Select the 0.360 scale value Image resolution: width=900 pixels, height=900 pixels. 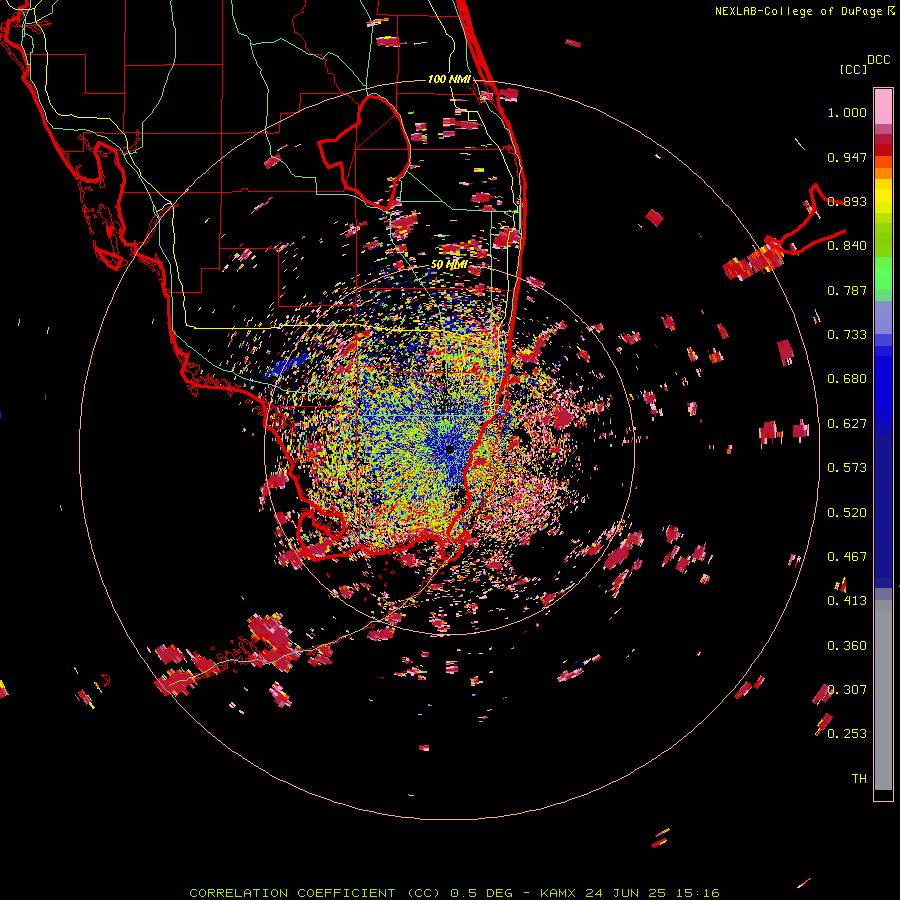click(x=847, y=646)
